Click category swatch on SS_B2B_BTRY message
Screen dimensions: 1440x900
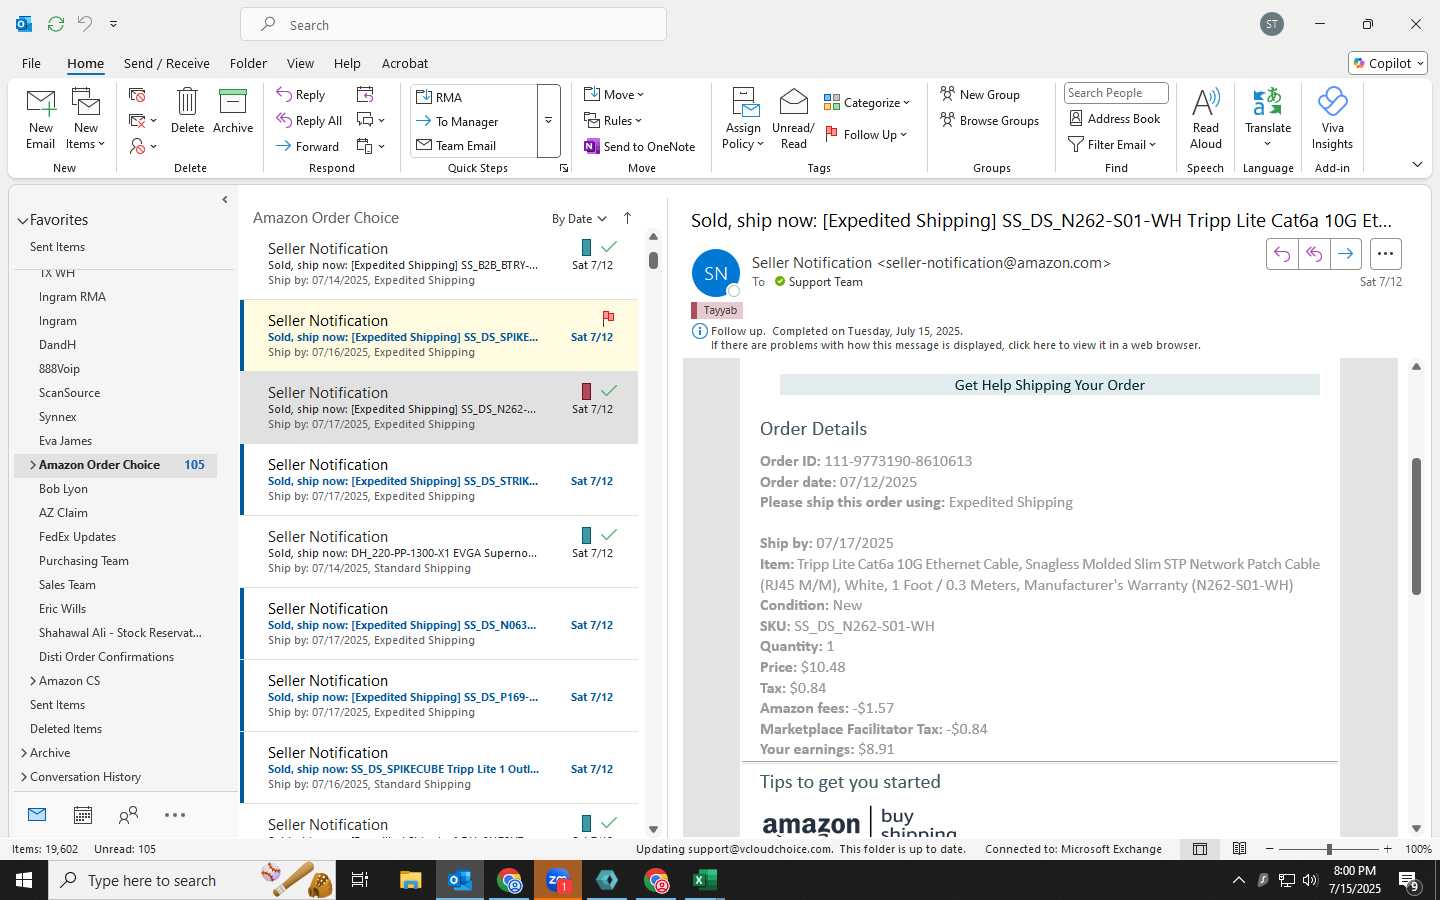(x=586, y=247)
